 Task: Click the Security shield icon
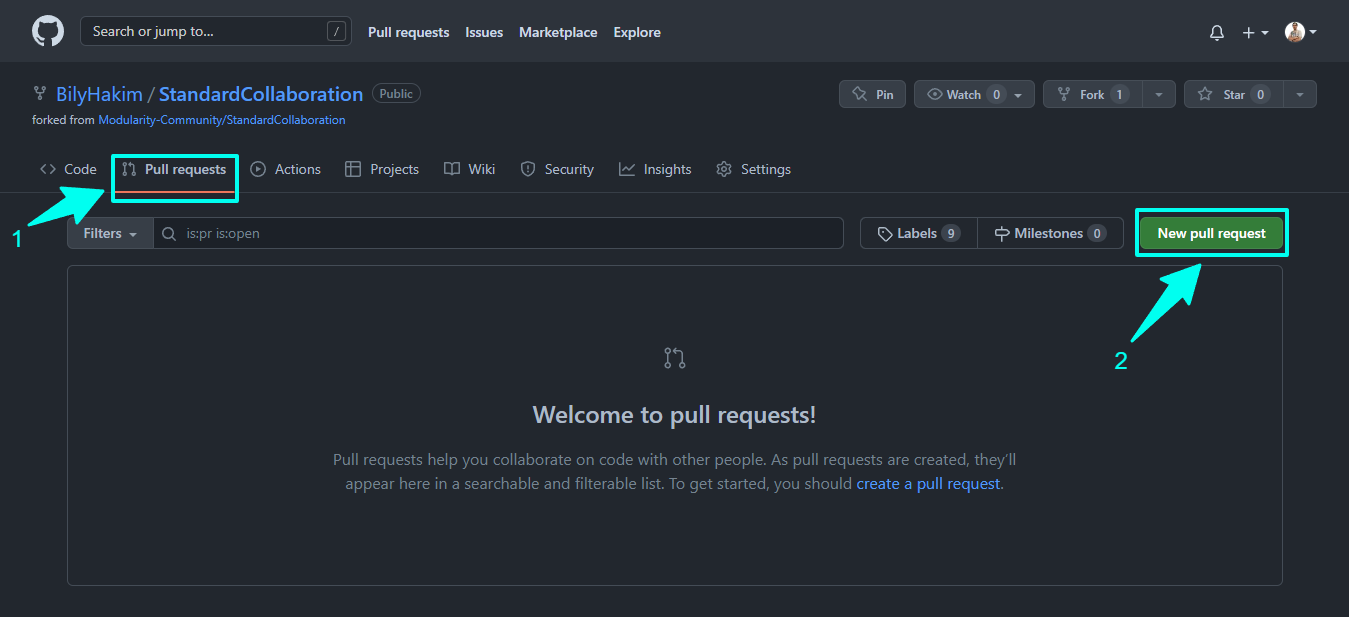[x=556, y=169]
